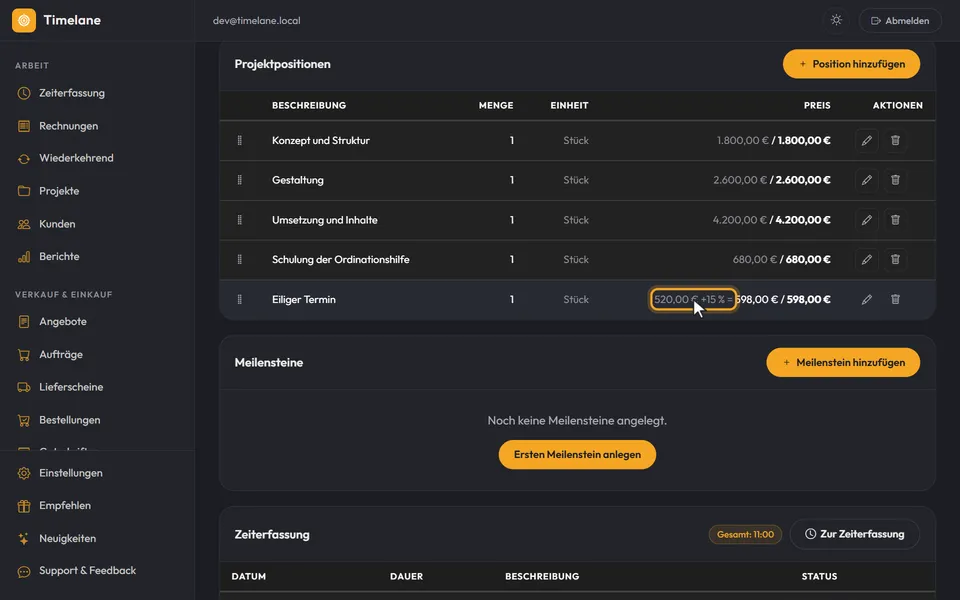This screenshot has width=960, height=600.
Task: Click the Timelane logo icon
Action: (x=24, y=20)
